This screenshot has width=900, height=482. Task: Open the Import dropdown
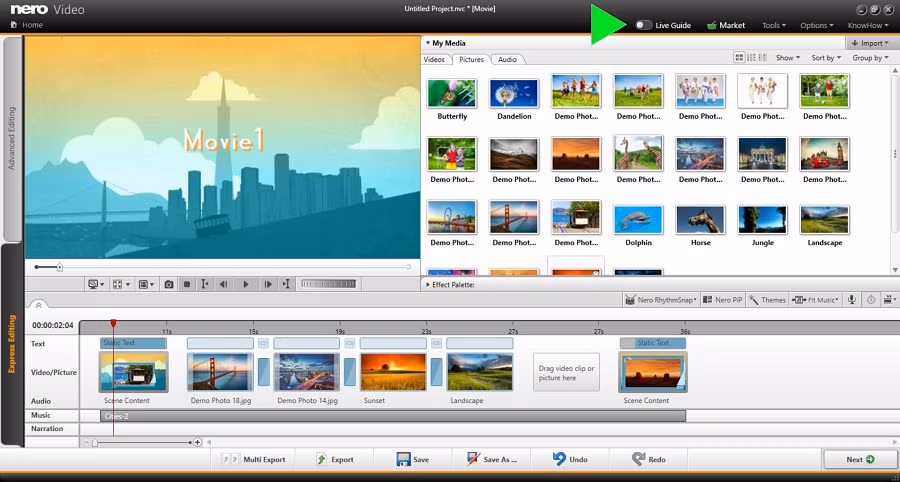(870, 43)
